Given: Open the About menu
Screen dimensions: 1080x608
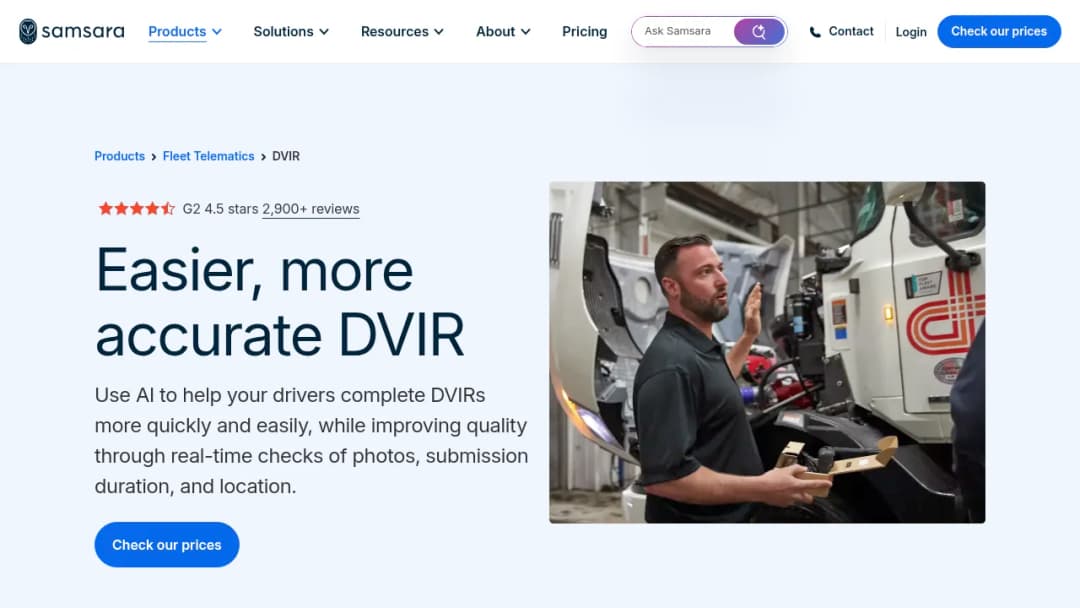Looking at the screenshot, I should 495,32.
